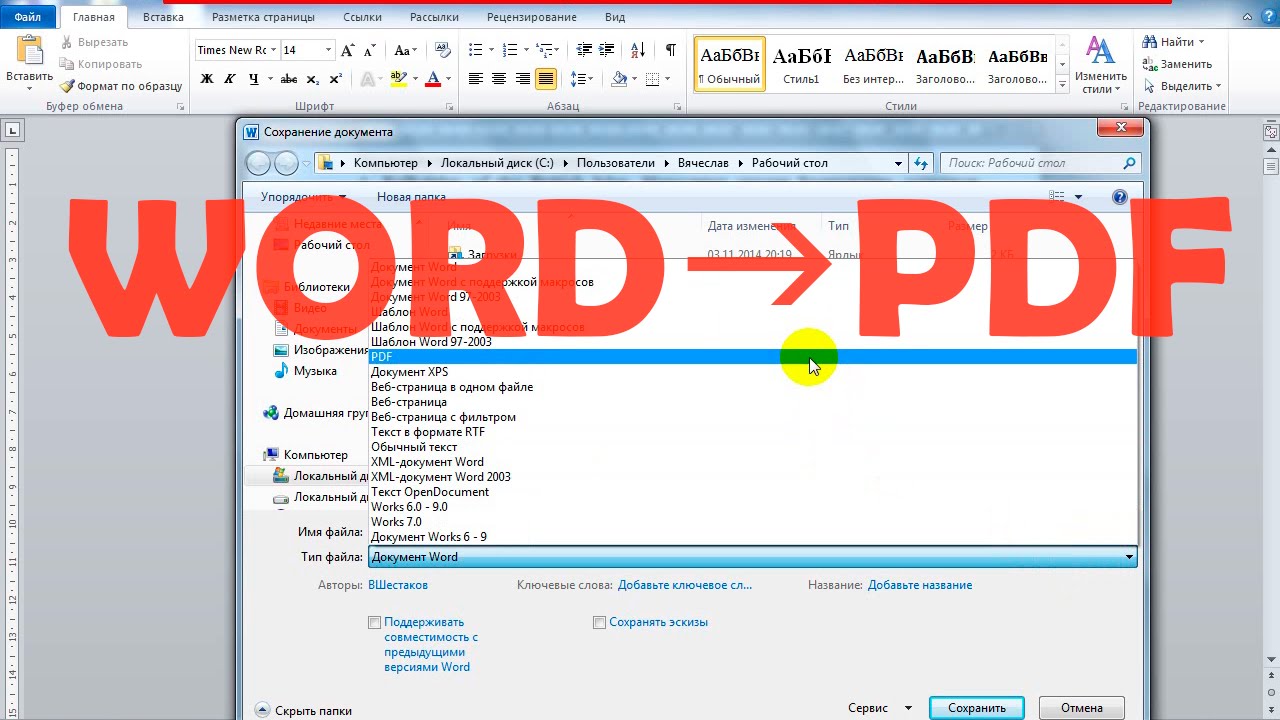Select 'Документ XPS' file type

pos(753,372)
